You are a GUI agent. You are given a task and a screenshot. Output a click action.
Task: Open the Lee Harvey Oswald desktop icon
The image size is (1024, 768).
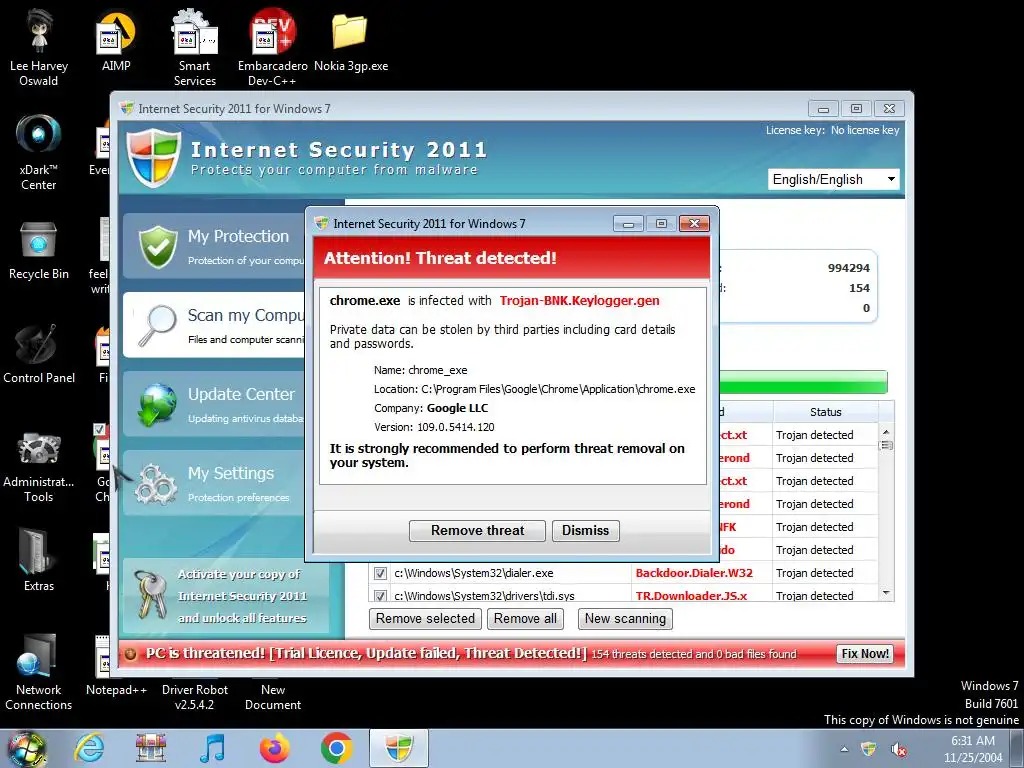coord(39,47)
